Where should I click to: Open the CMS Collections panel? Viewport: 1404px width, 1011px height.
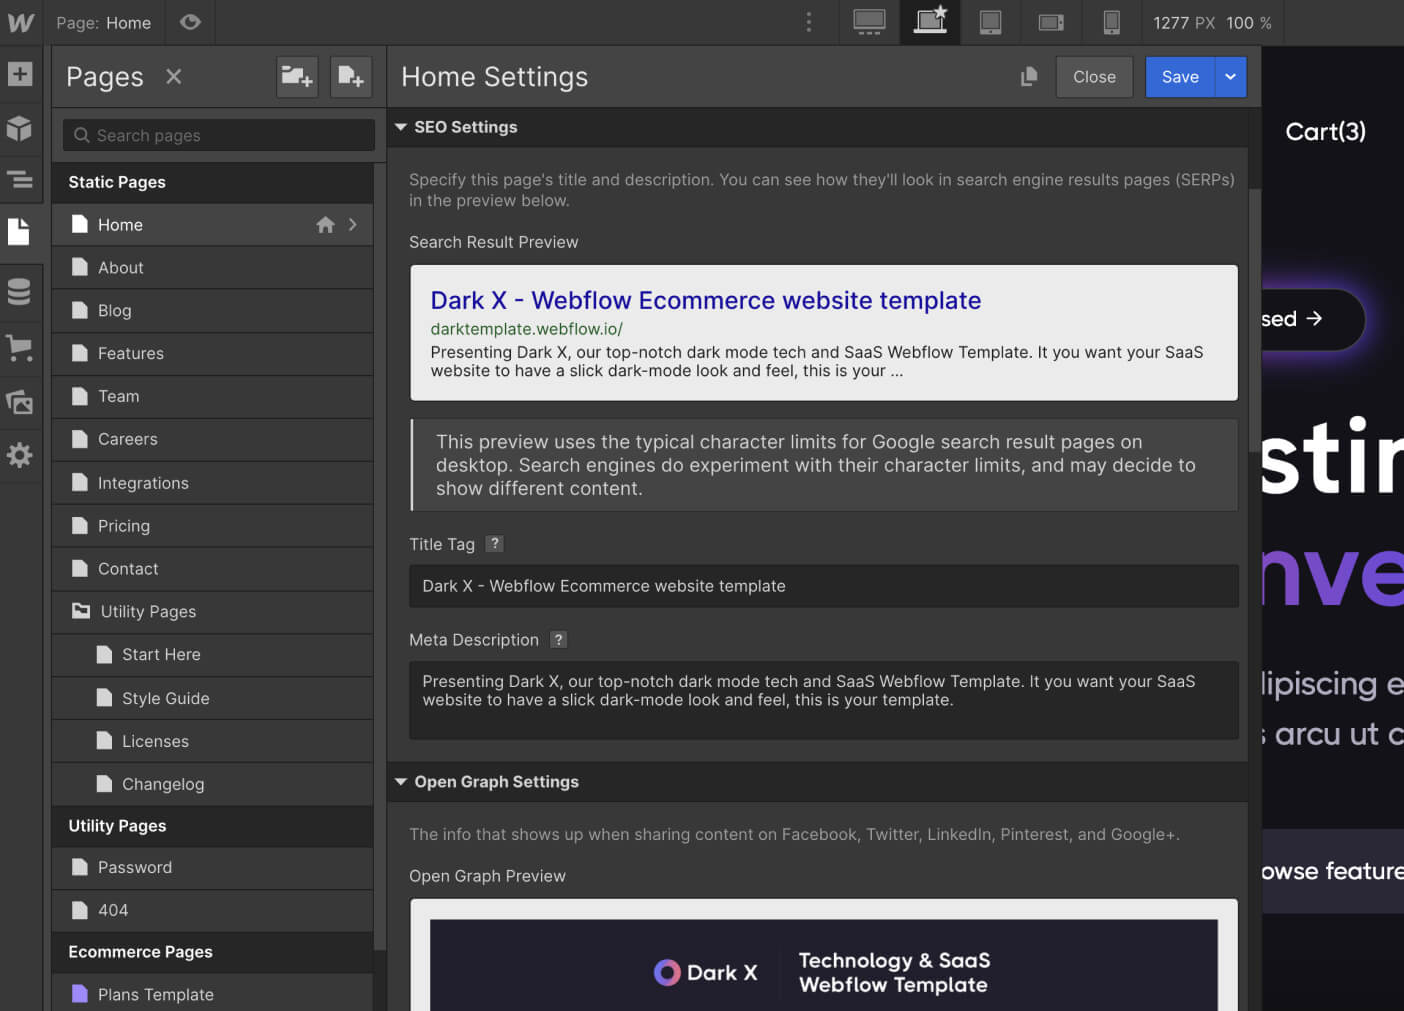pyautogui.click(x=21, y=292)
